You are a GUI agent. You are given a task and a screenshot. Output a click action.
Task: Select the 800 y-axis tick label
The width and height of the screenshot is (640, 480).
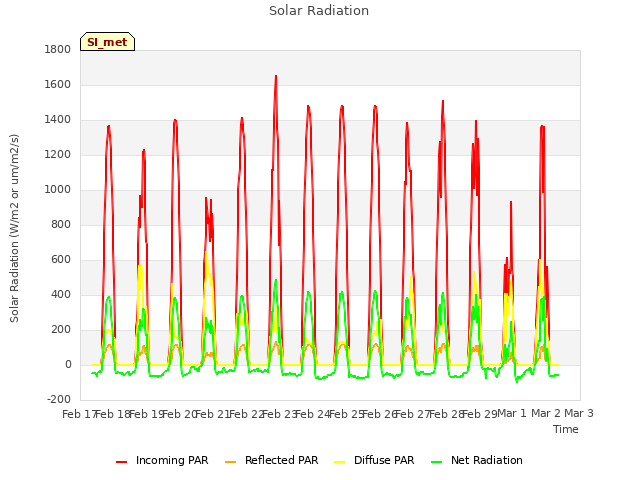[61, 224]
